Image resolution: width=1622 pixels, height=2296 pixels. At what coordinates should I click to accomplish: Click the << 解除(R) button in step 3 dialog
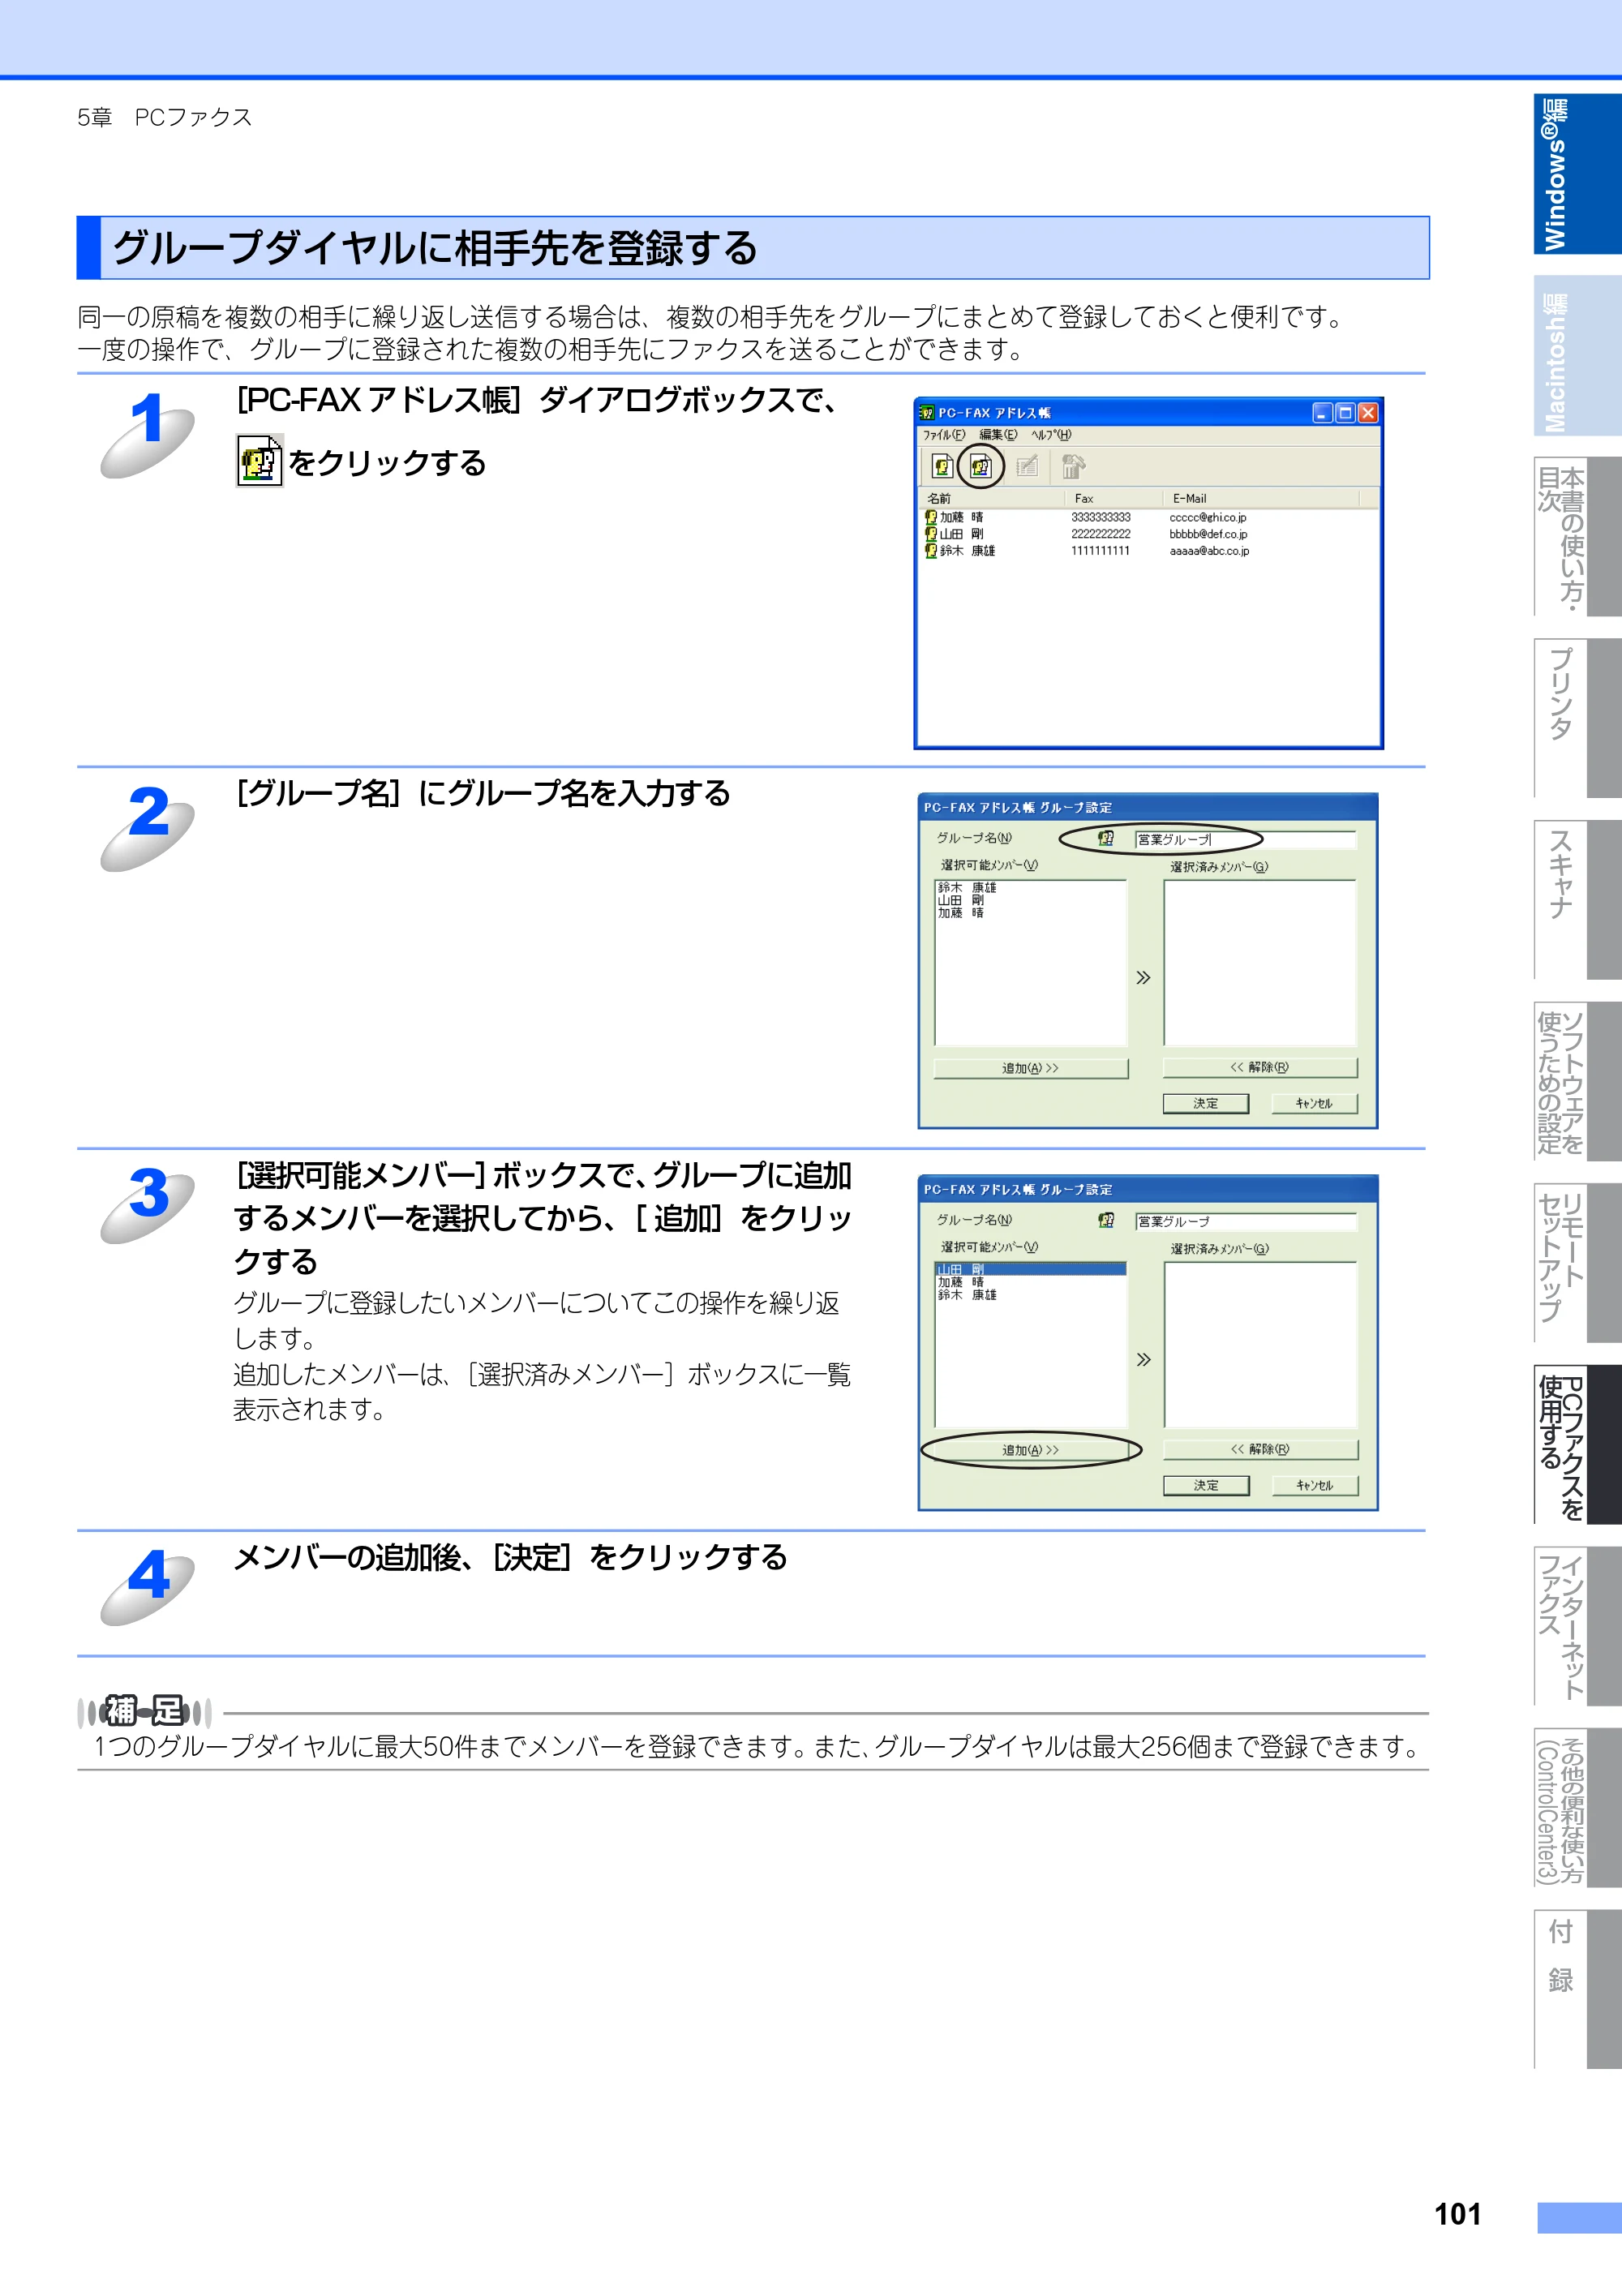1260,1450
